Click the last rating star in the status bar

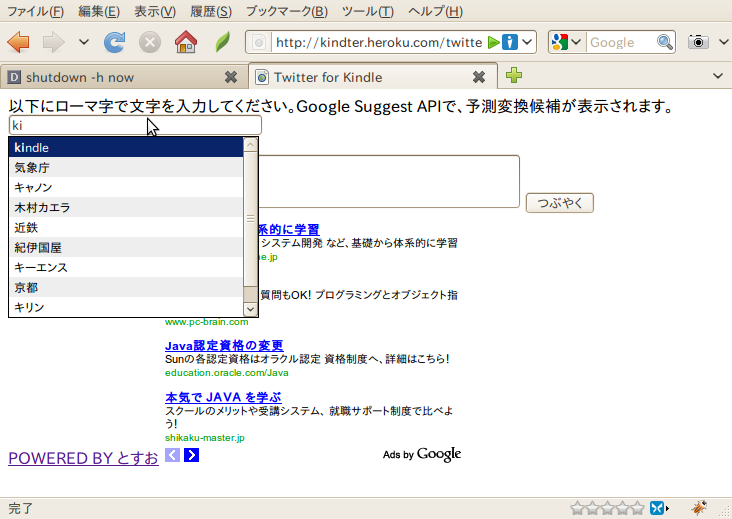(x=637, y=508)
